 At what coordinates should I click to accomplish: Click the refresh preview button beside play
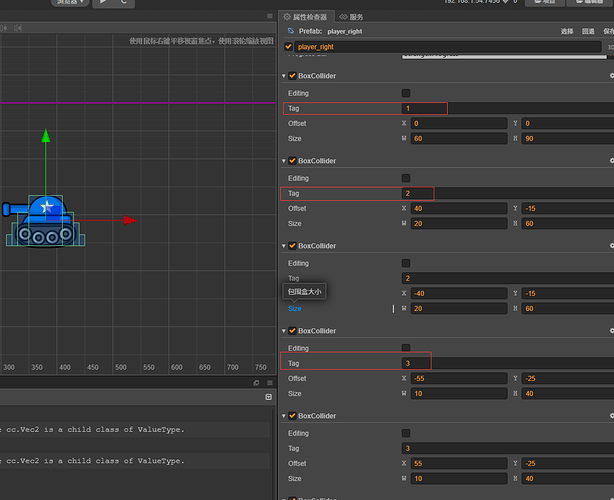(123, 3)
